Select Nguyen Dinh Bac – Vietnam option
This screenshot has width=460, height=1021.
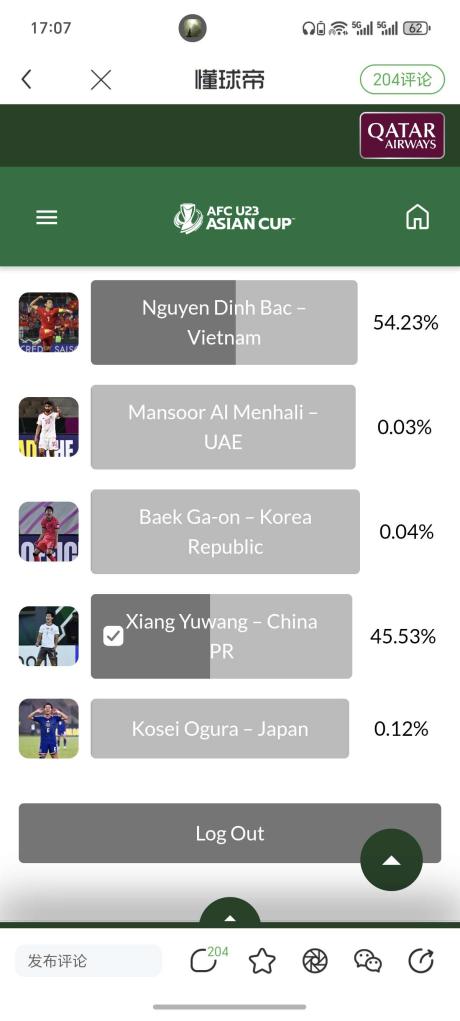(224, 322)
